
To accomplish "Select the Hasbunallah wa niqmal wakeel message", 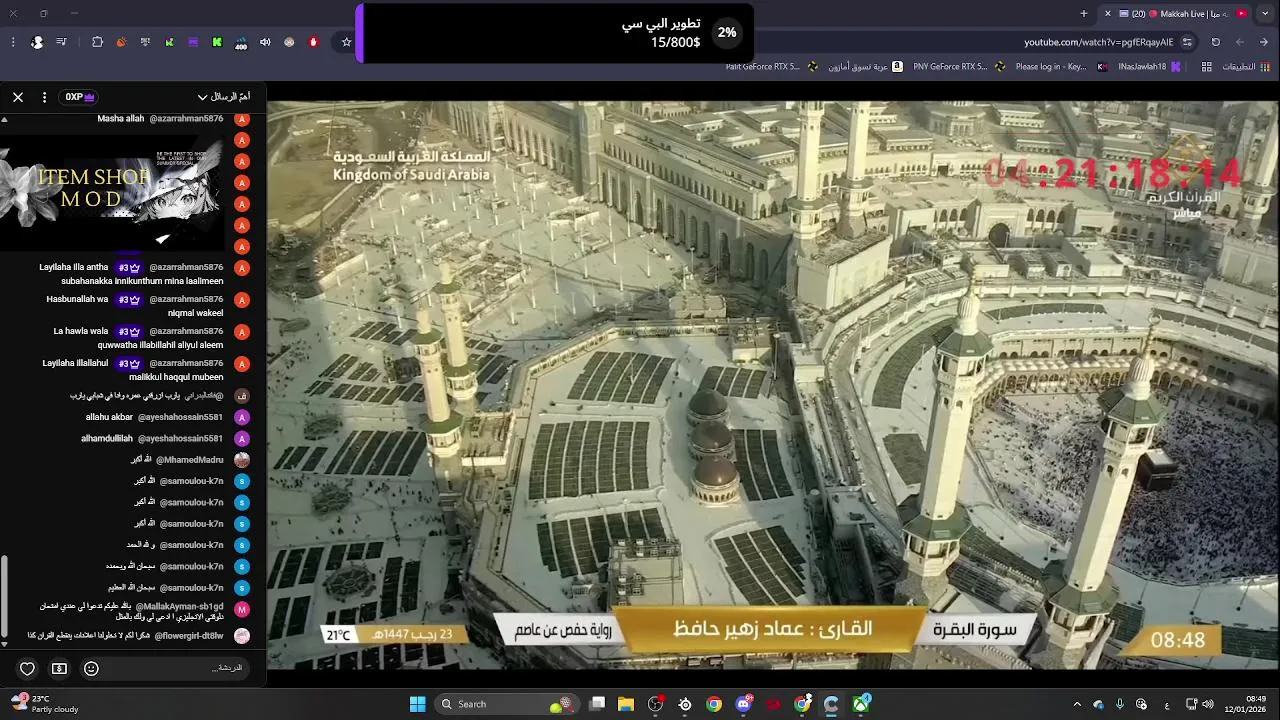I will coord(131,306).
